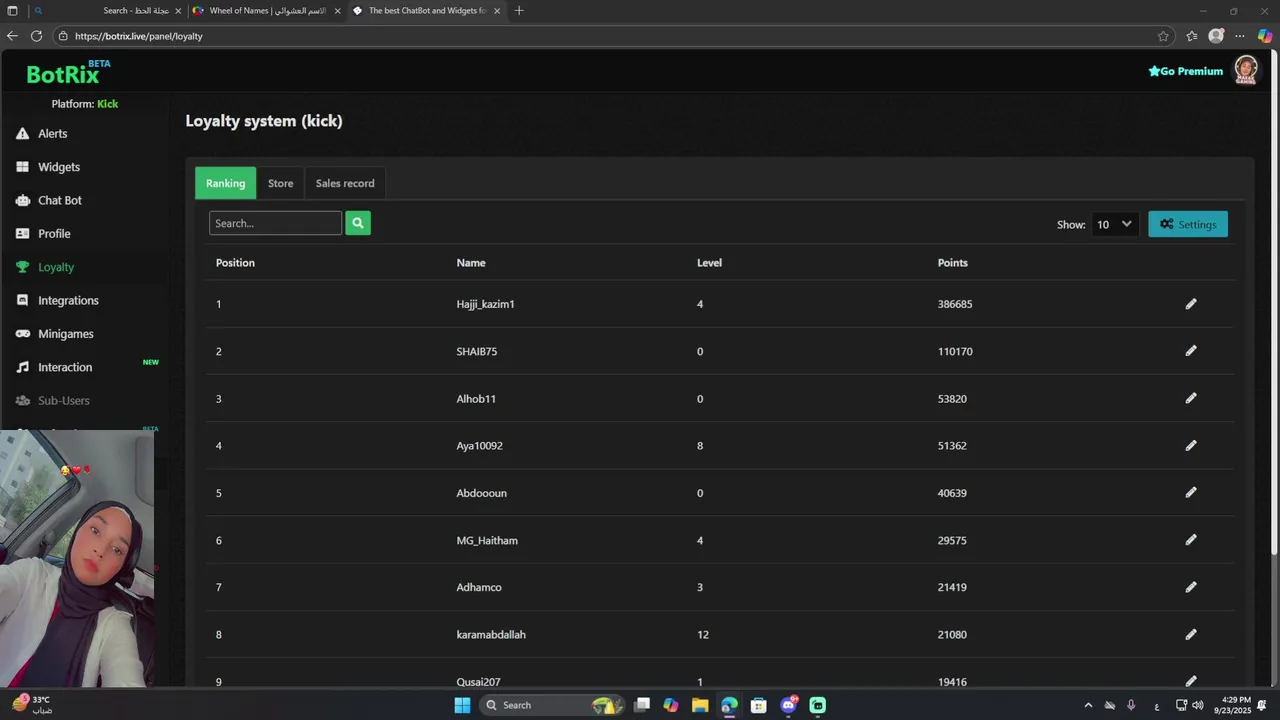The height and width of the screenshot is (720, 1280).
Task: Click the Level column header
Action: [x=709, y=263]
